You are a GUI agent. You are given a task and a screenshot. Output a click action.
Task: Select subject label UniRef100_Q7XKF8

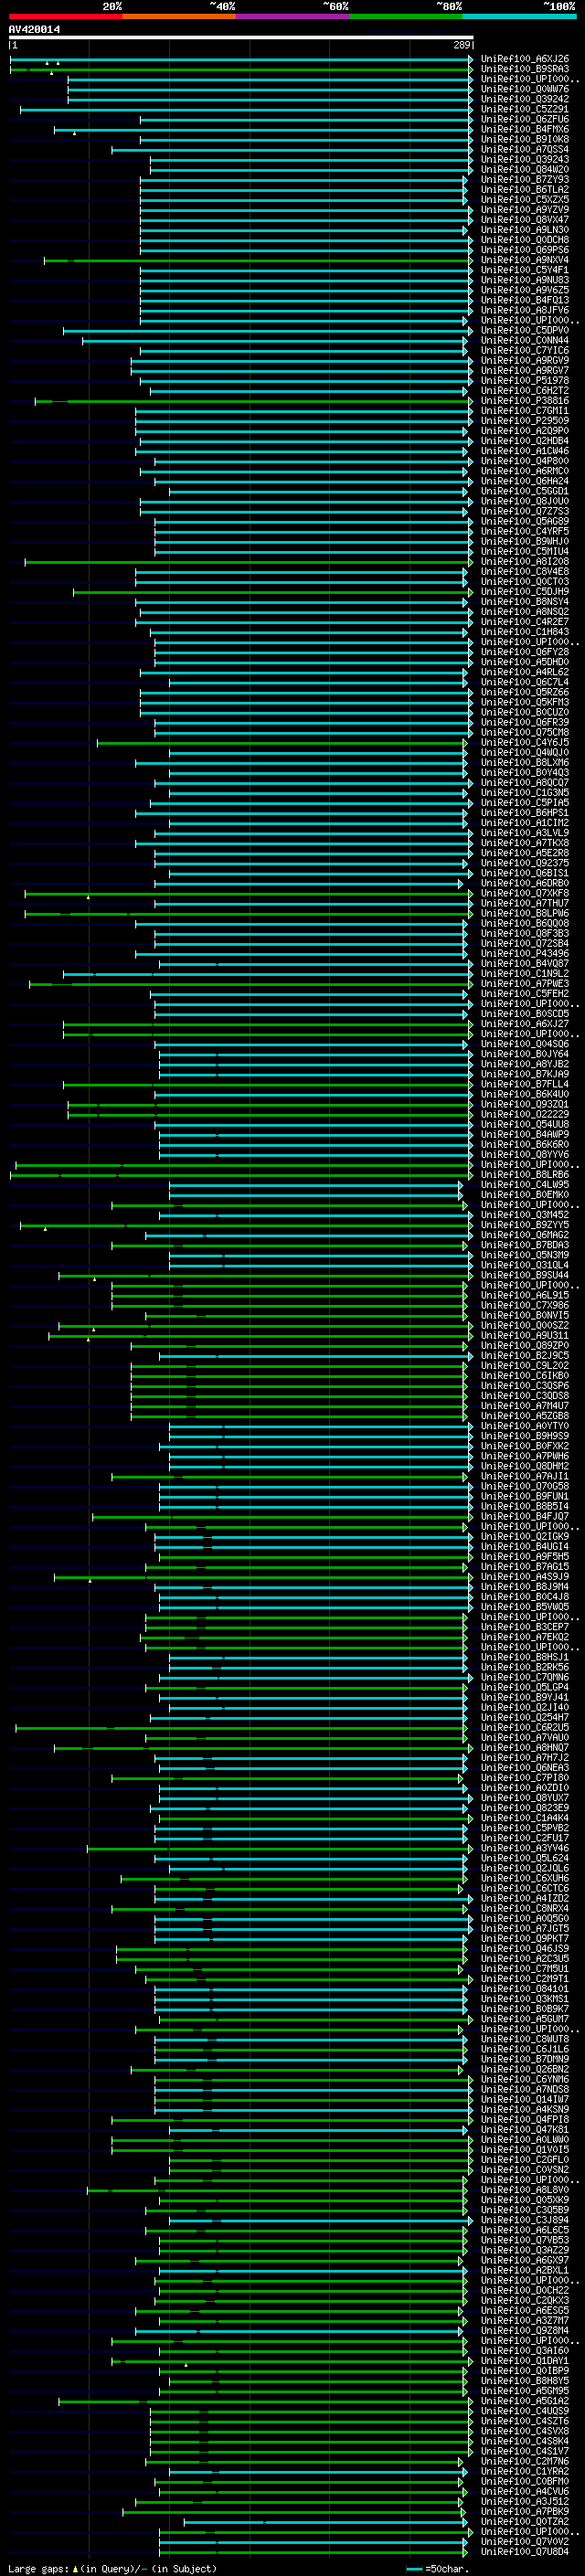(525, 894)
